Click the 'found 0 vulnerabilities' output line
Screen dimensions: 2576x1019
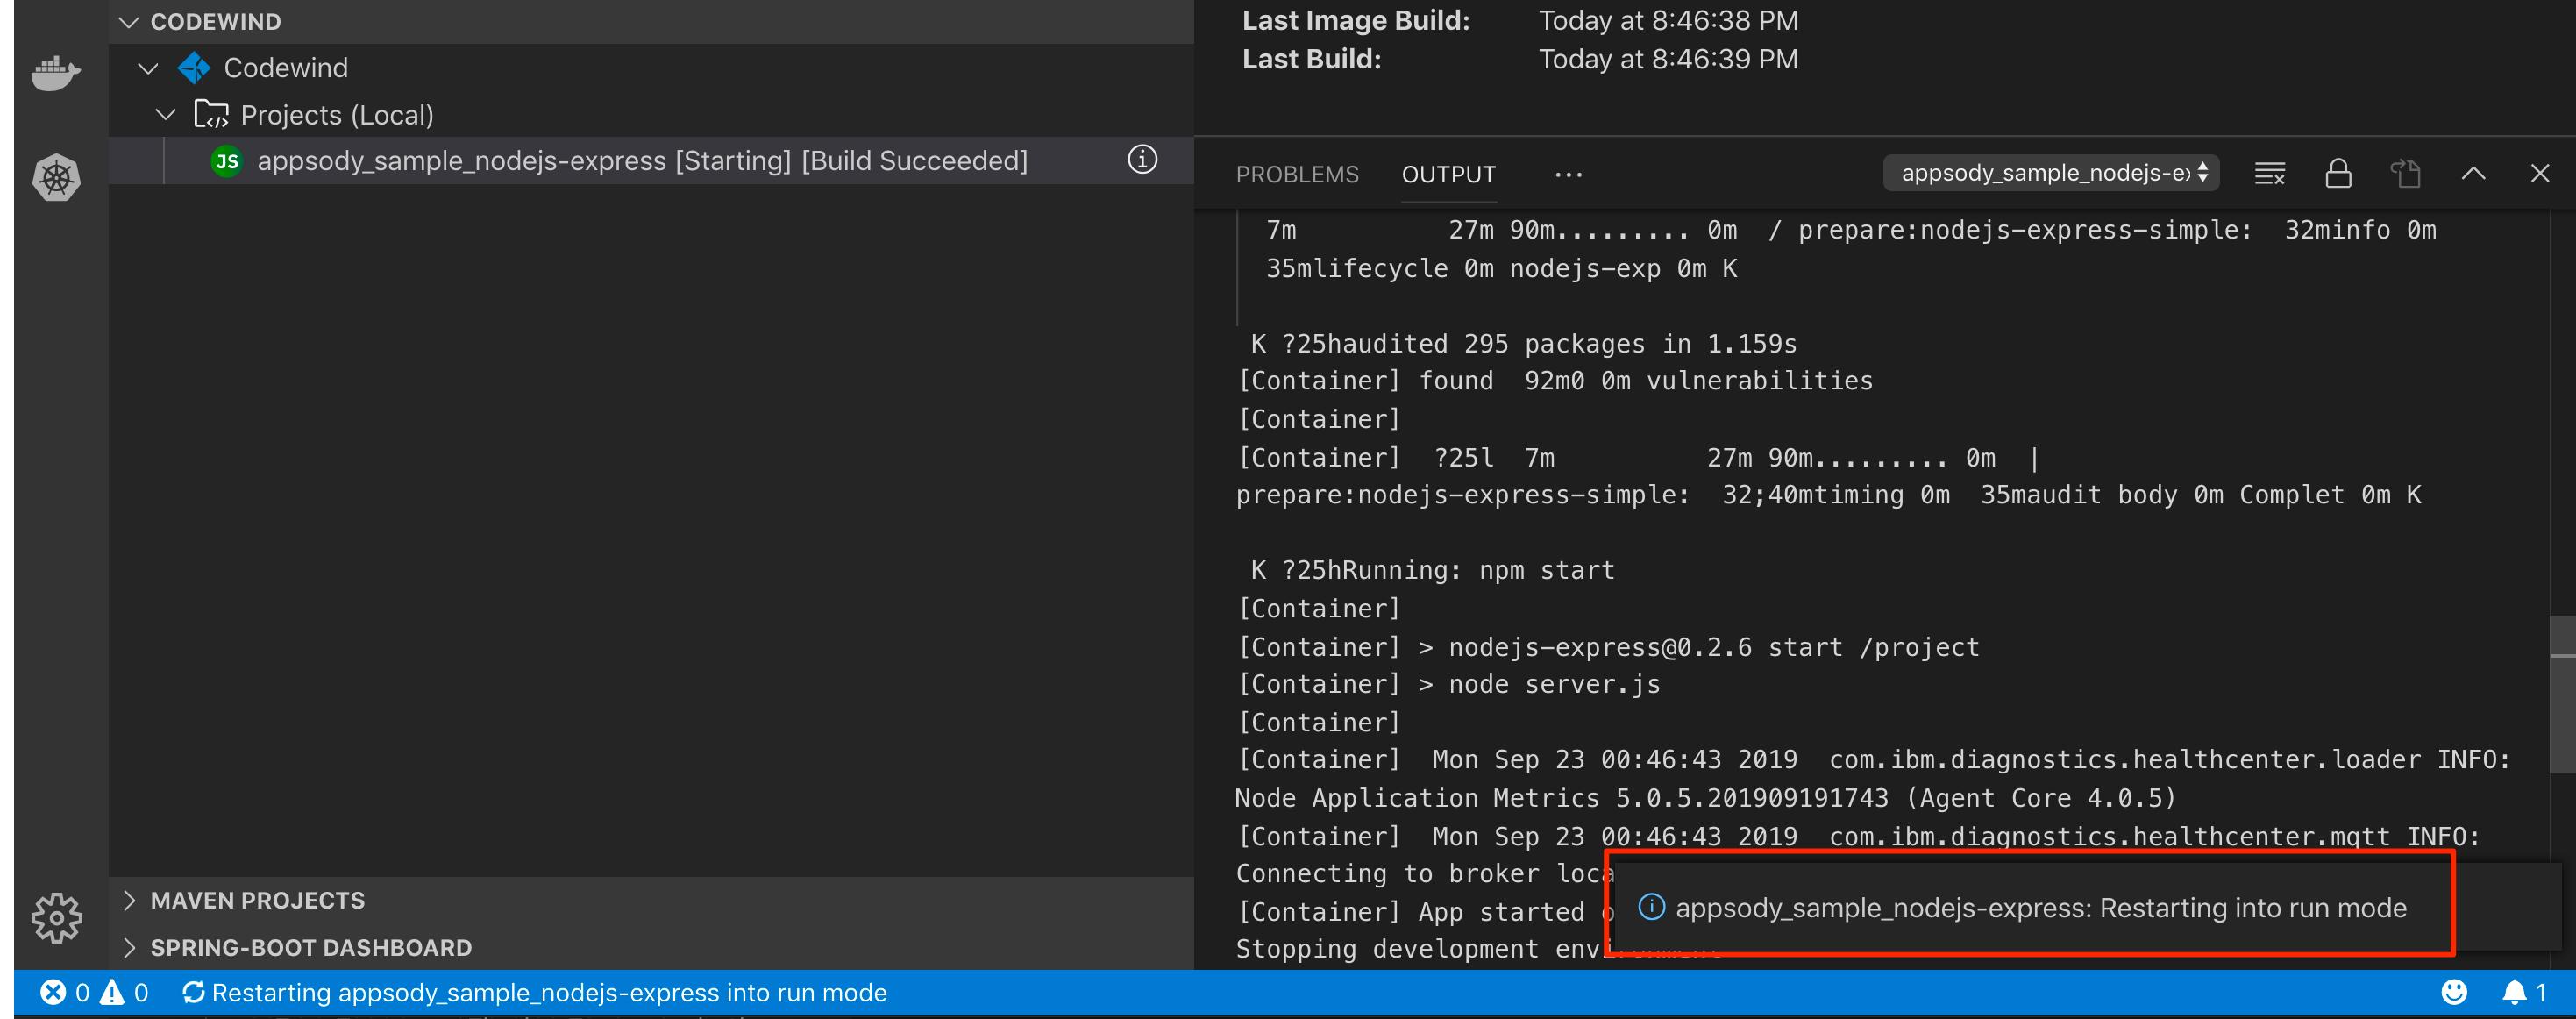(1555, 381)
